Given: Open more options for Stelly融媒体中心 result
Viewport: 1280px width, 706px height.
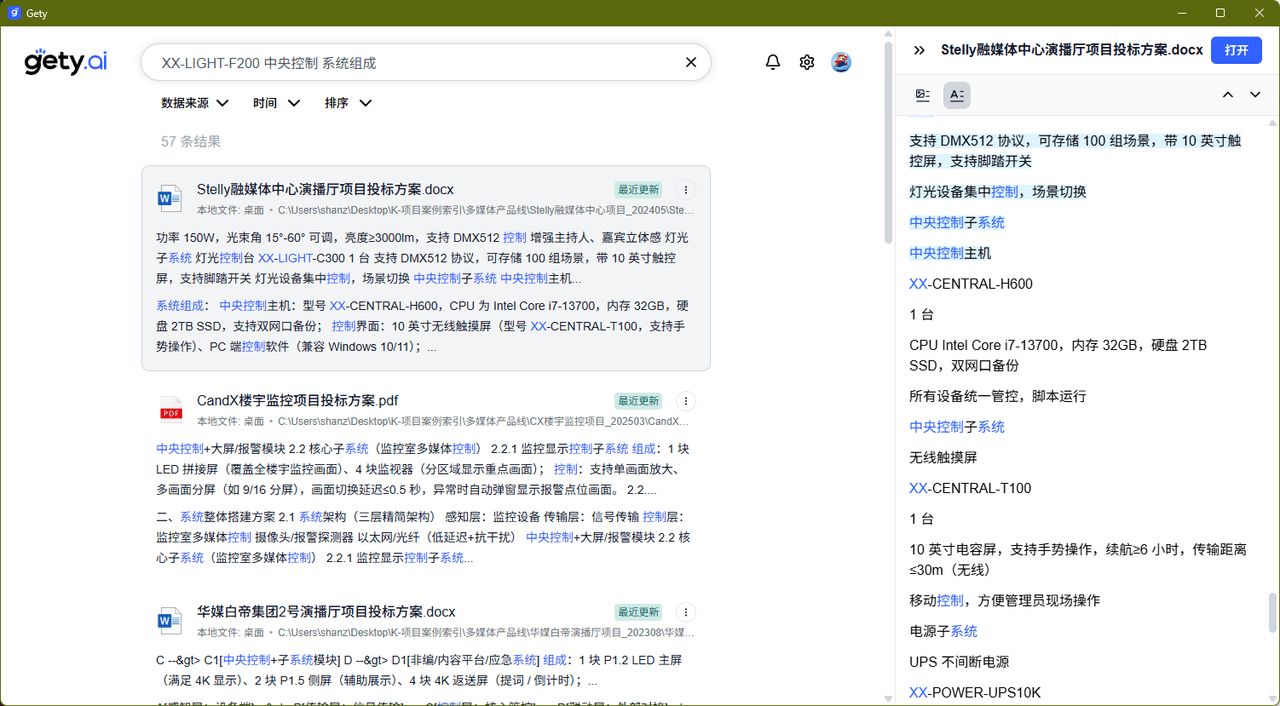Looking at the screenshot, I should click(x=685, y=190).
